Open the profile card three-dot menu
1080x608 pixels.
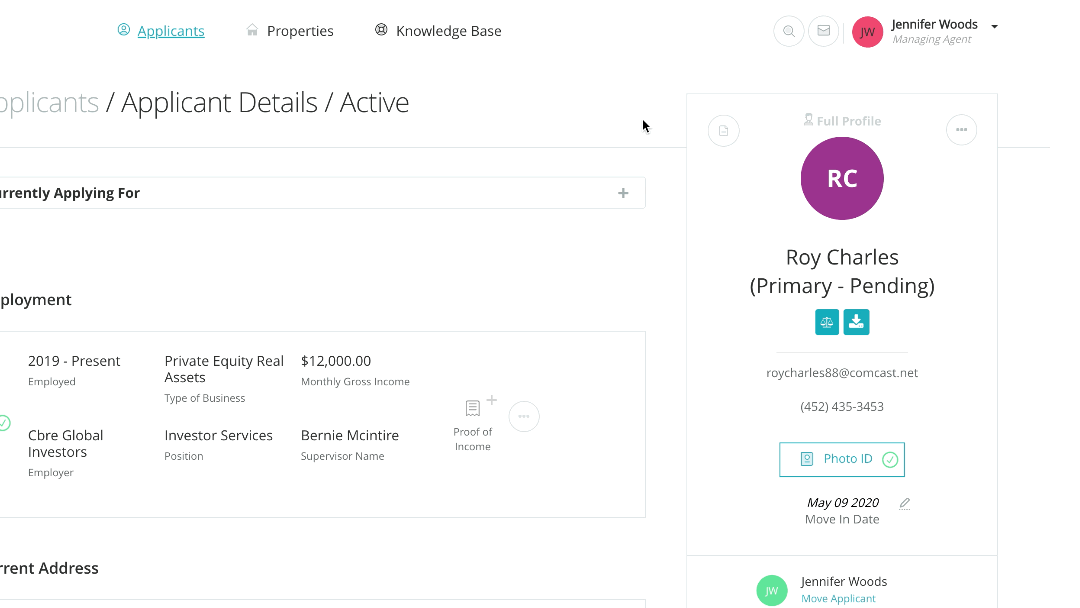(961, 130)
